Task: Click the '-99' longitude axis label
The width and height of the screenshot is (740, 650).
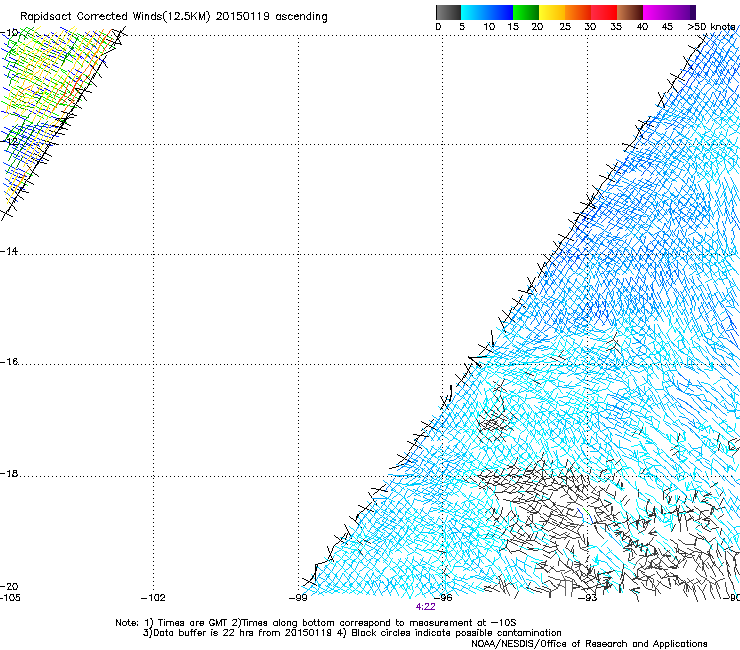Action: 298,598
